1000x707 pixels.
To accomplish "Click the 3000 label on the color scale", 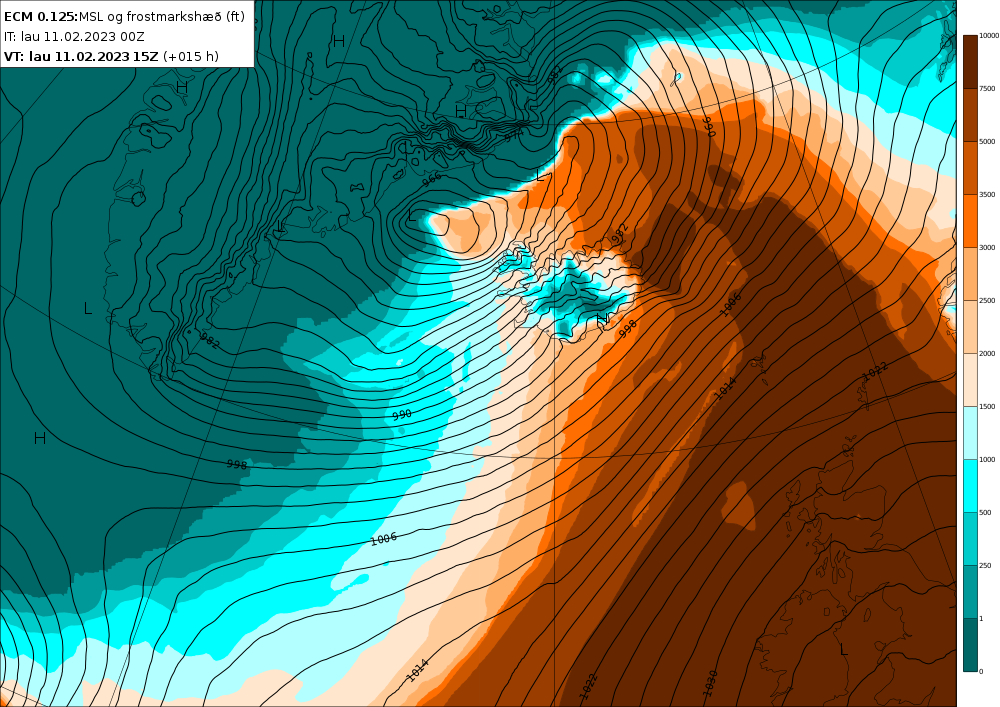I will click(x=987, y=247).
